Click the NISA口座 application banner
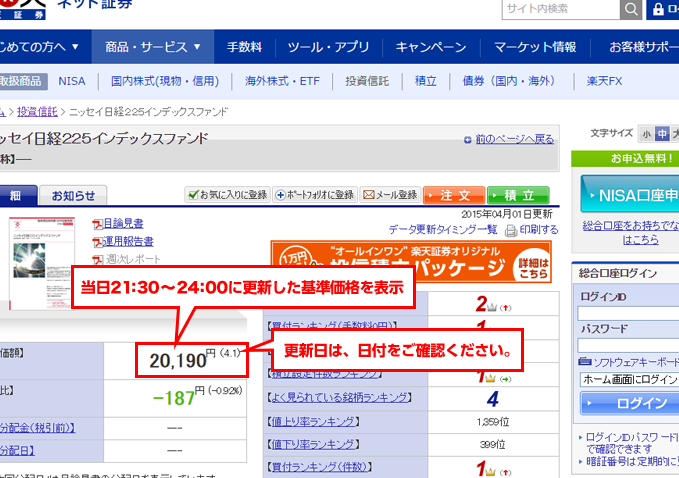 (x=630, y=194)
